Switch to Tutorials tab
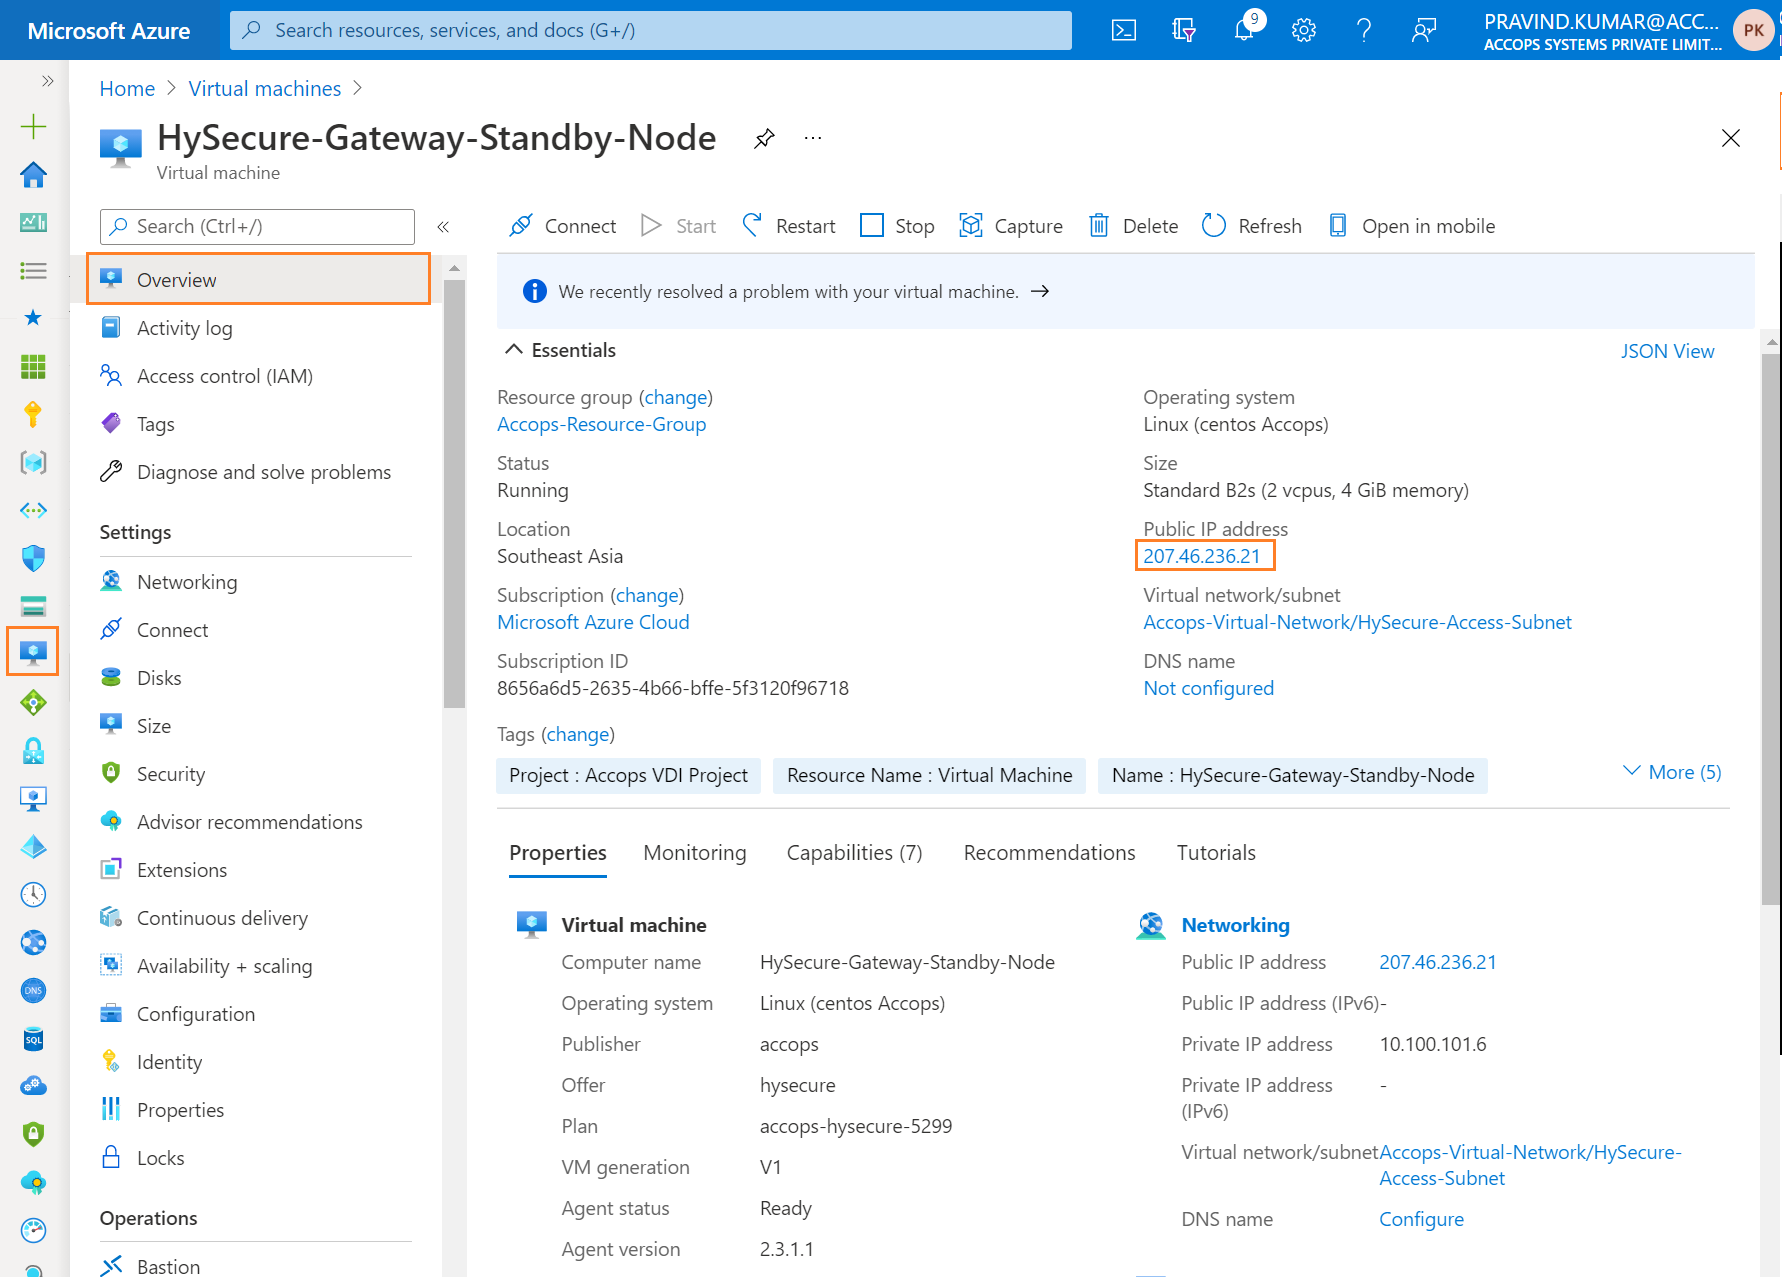Image resolution: width=1782 pixels, height=1277 pixels. click(x=1216, y=853)
